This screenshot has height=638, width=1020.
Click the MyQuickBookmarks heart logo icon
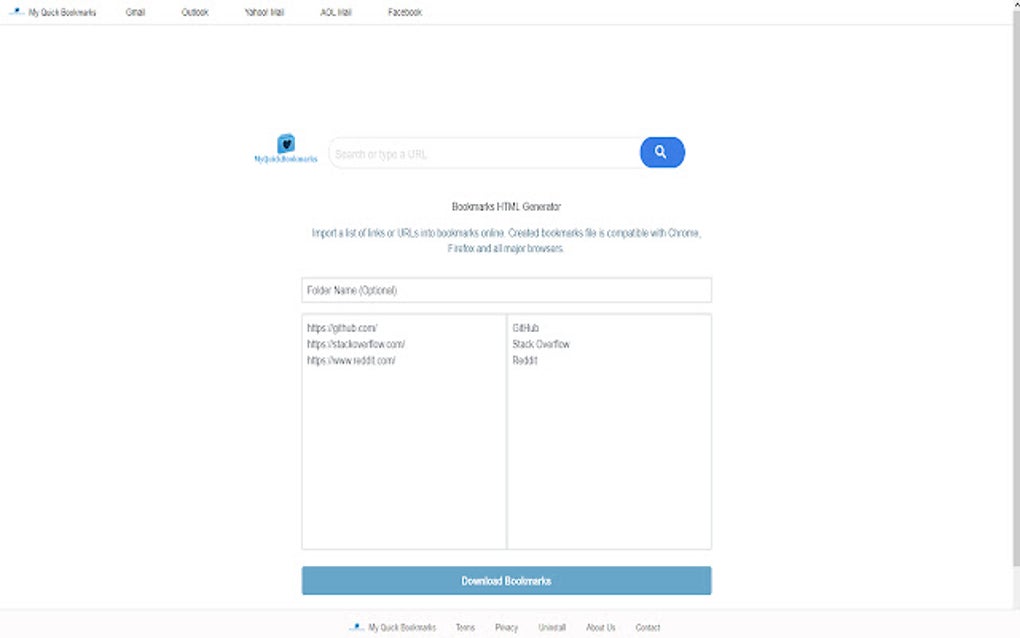point(287,145)
